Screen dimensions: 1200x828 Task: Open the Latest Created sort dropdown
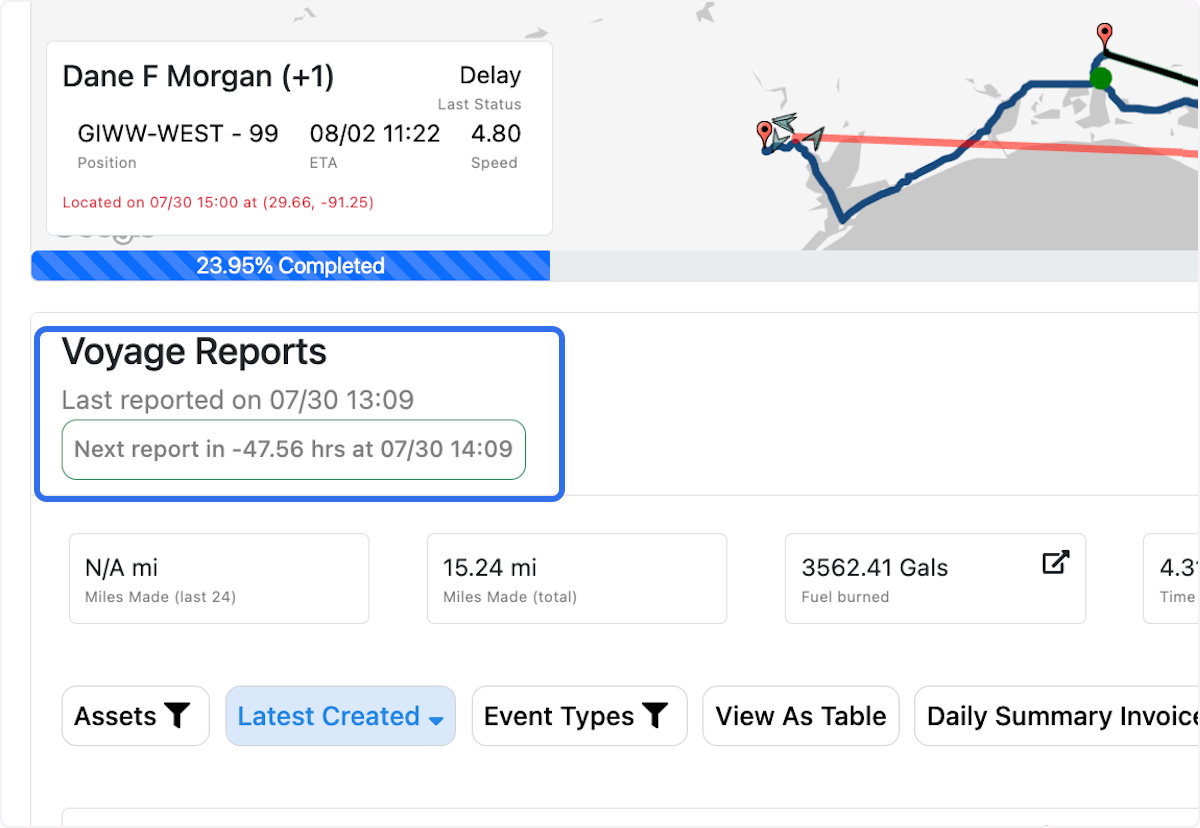click(340, 716)
